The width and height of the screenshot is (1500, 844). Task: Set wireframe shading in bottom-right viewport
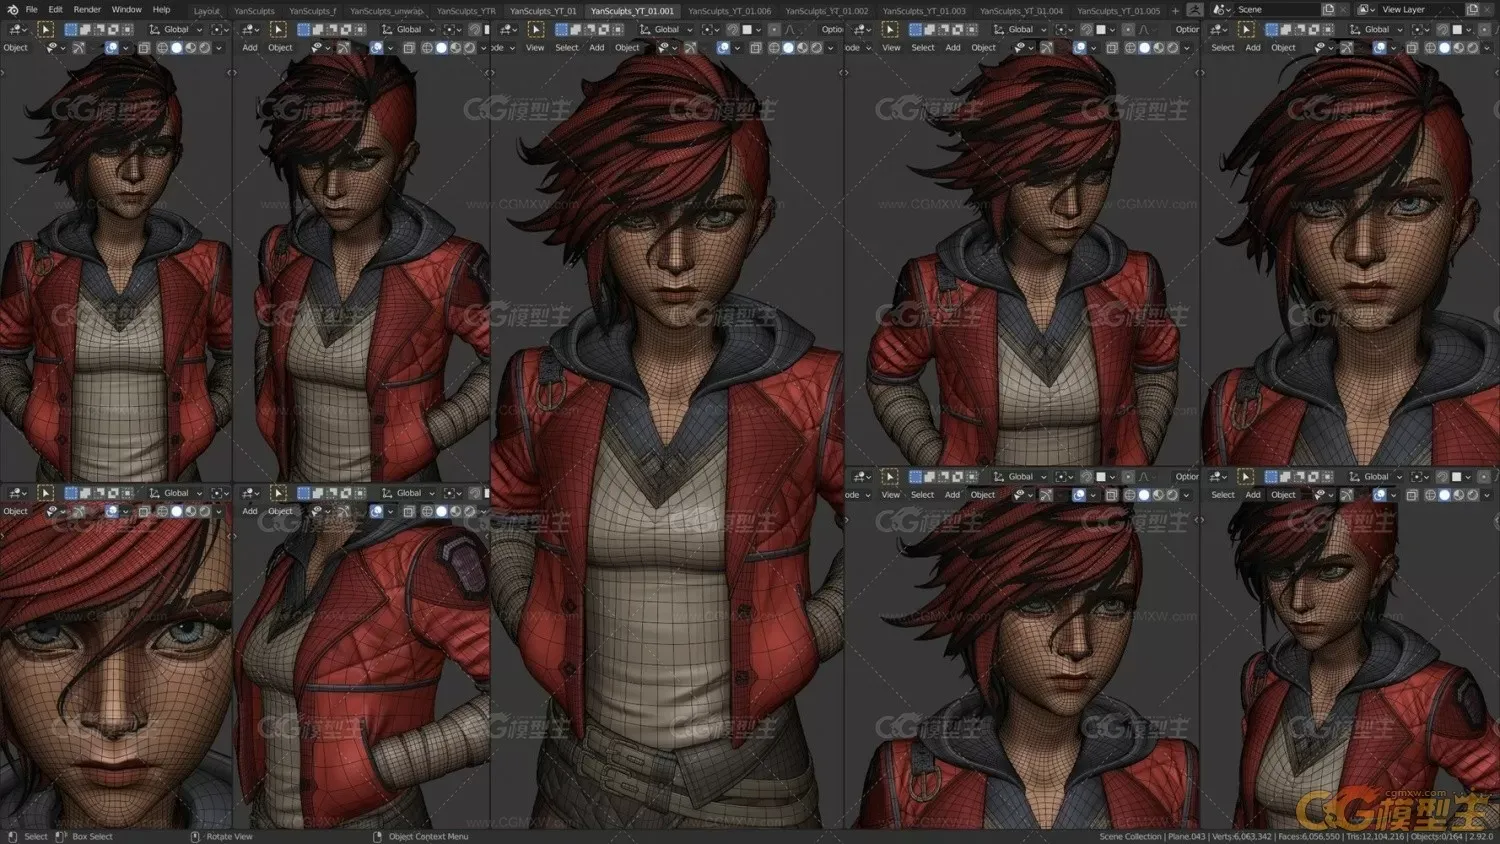[x=1430, y=494]
